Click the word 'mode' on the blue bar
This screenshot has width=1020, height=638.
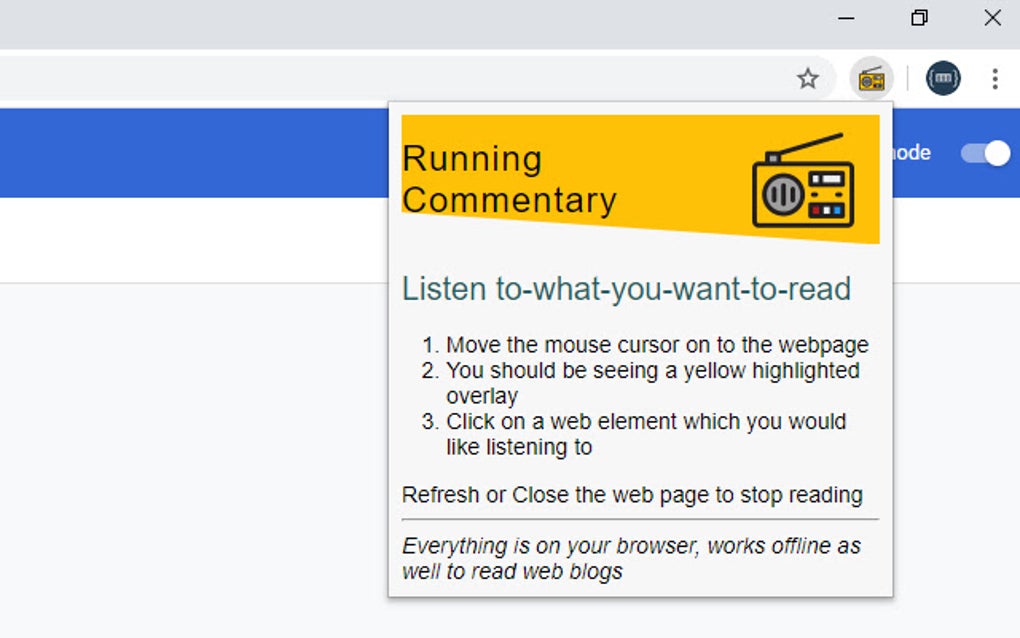(912, 153)
